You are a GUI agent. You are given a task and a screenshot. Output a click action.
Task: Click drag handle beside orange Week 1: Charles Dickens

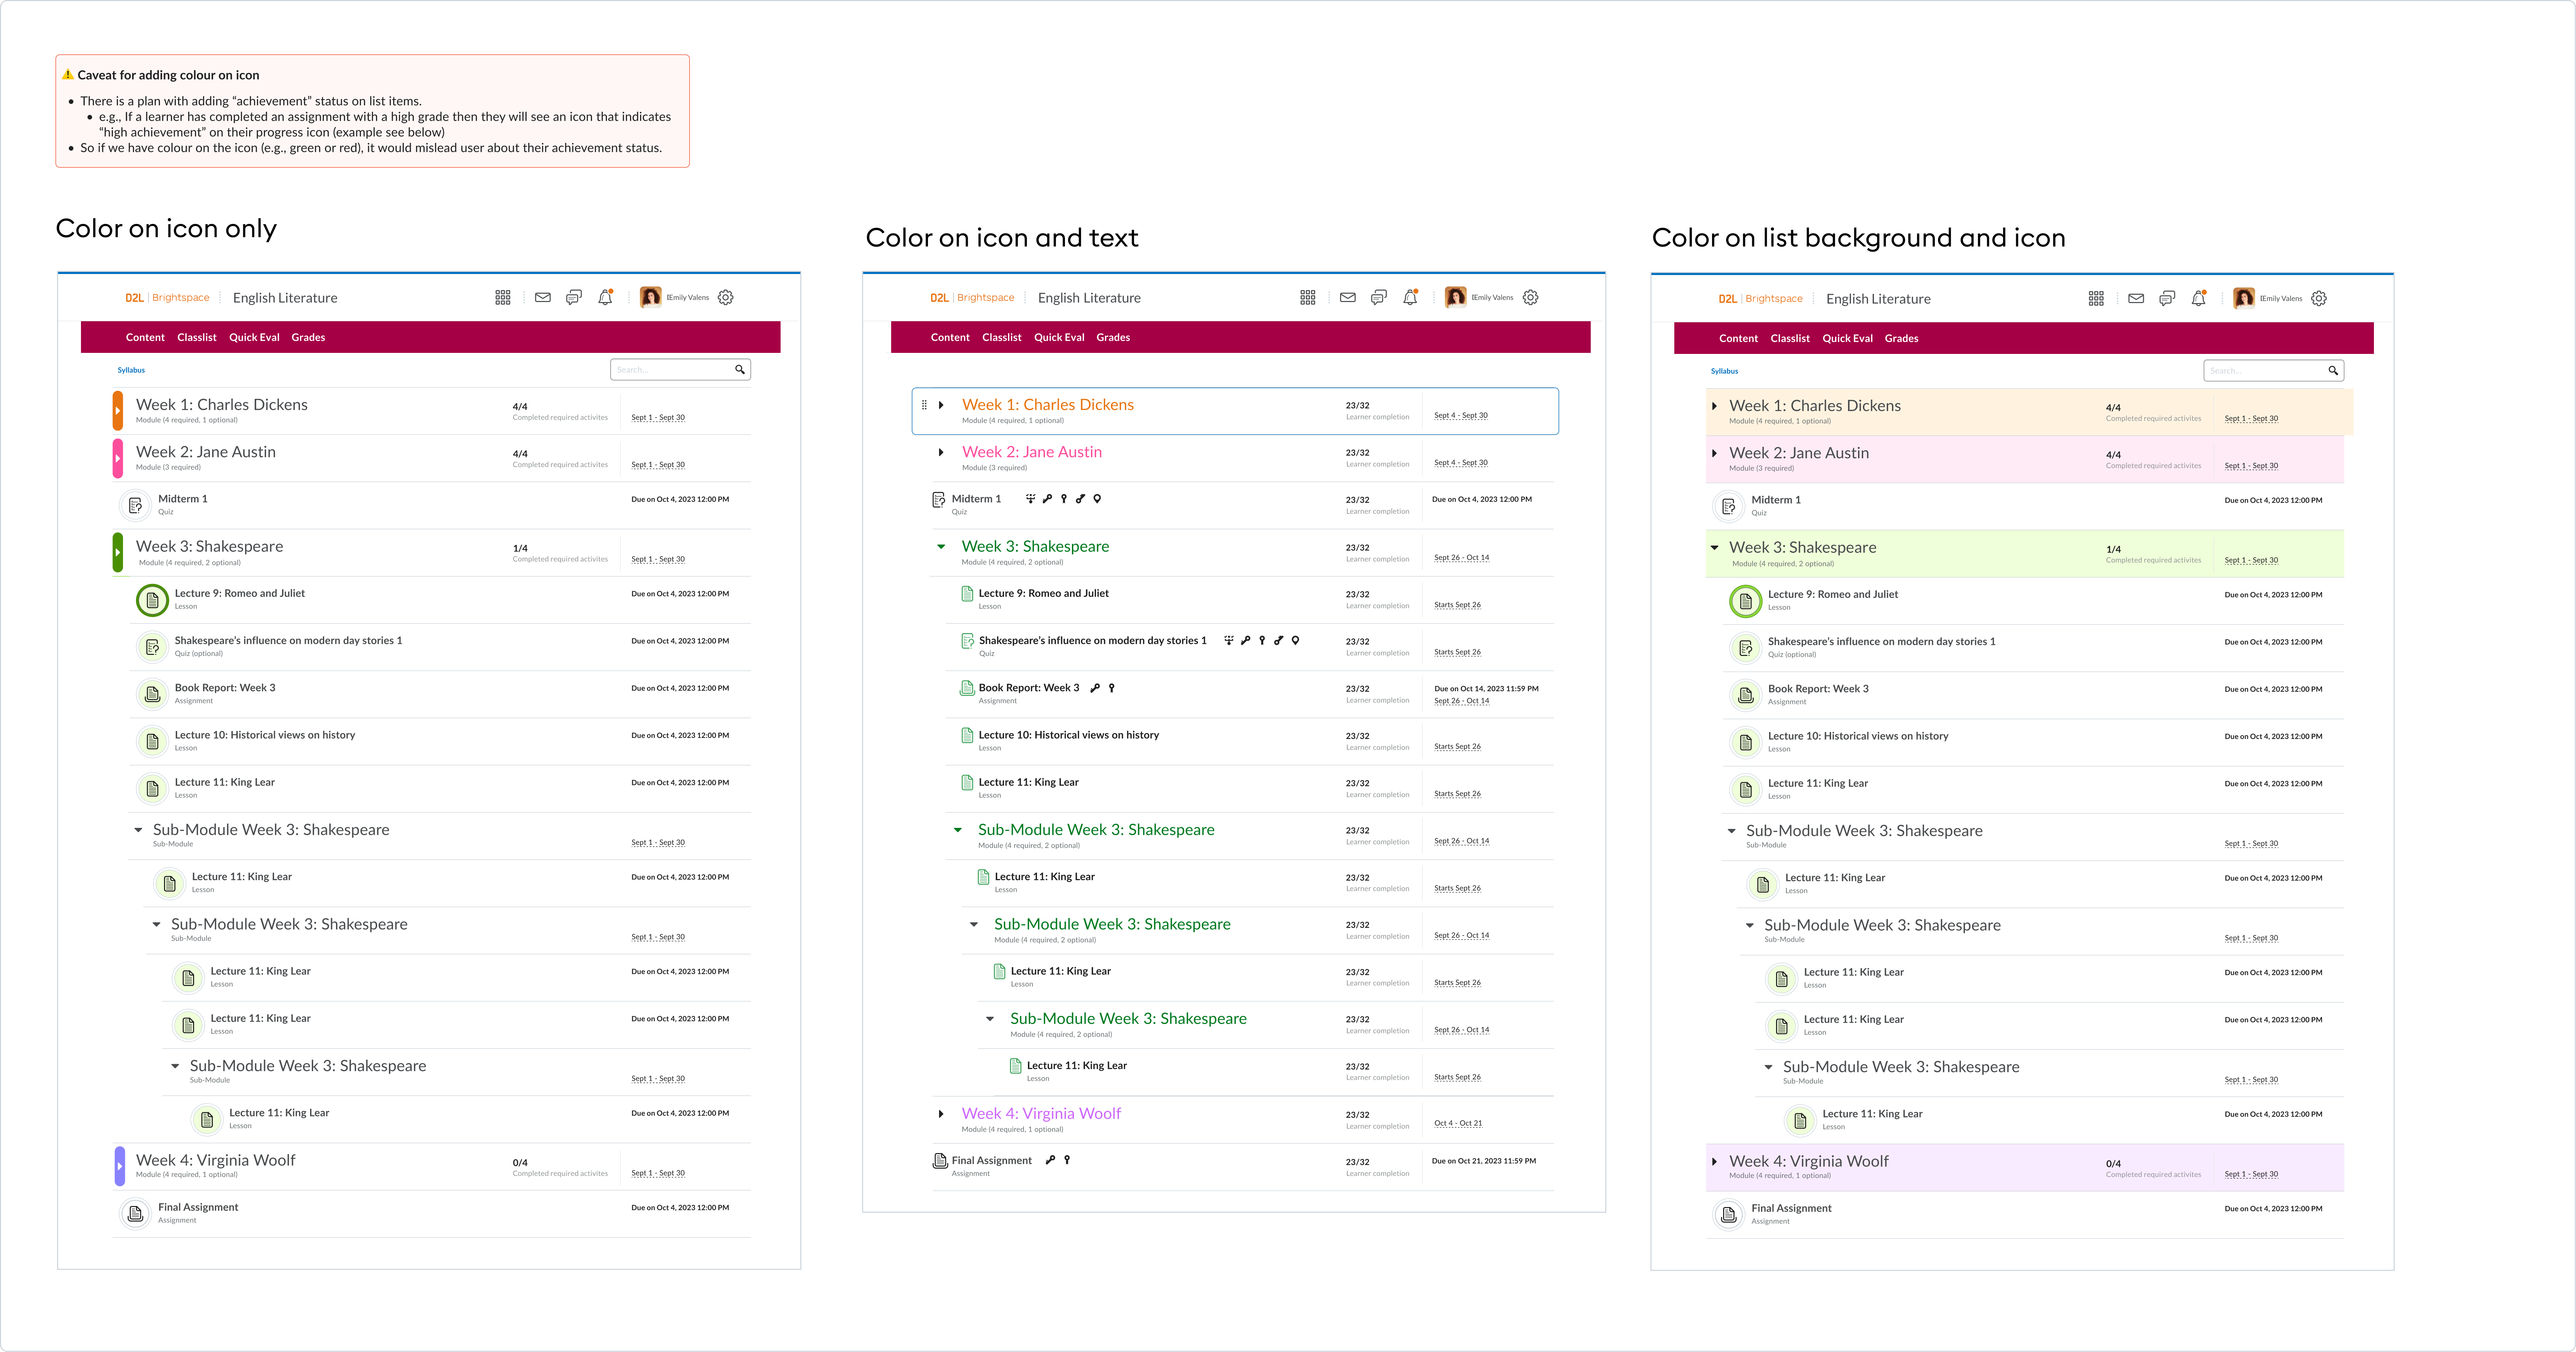pyautogui.click(x=924, y=405)
